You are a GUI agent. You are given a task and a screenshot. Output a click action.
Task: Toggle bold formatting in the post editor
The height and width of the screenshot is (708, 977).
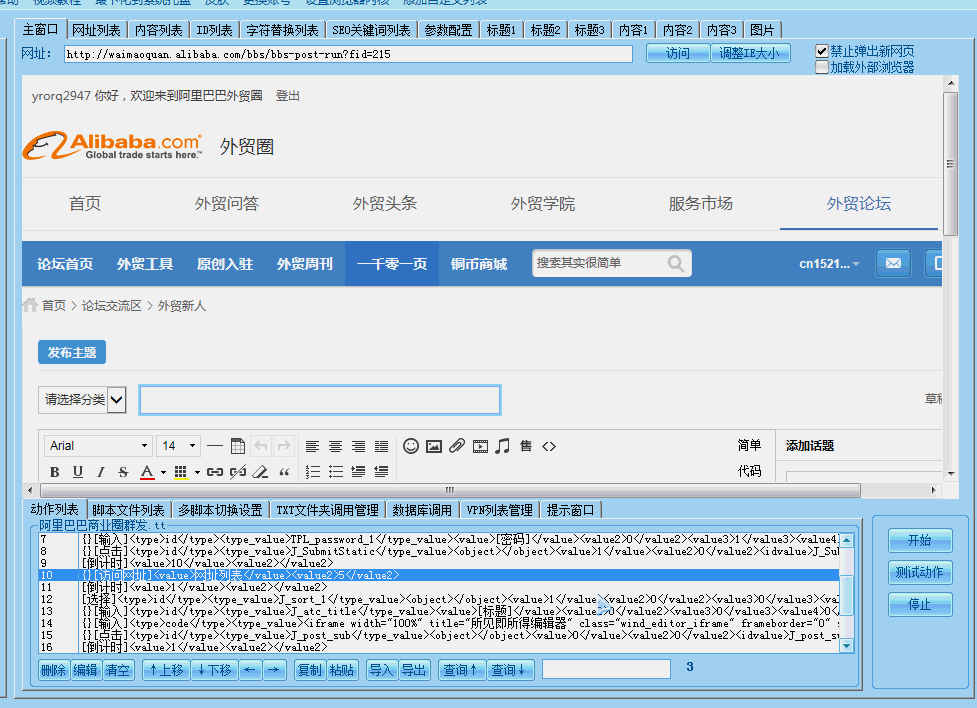(x=55, y=472)
